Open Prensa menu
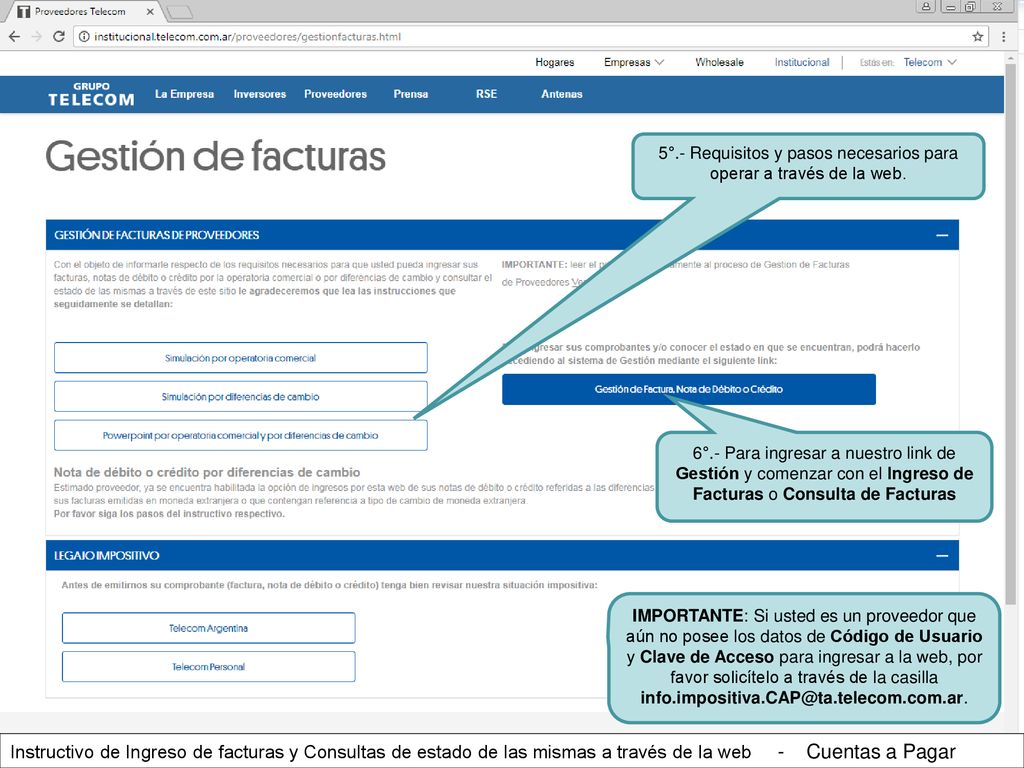This screenshot has height=768, width=1024. [x=411, y=94]
